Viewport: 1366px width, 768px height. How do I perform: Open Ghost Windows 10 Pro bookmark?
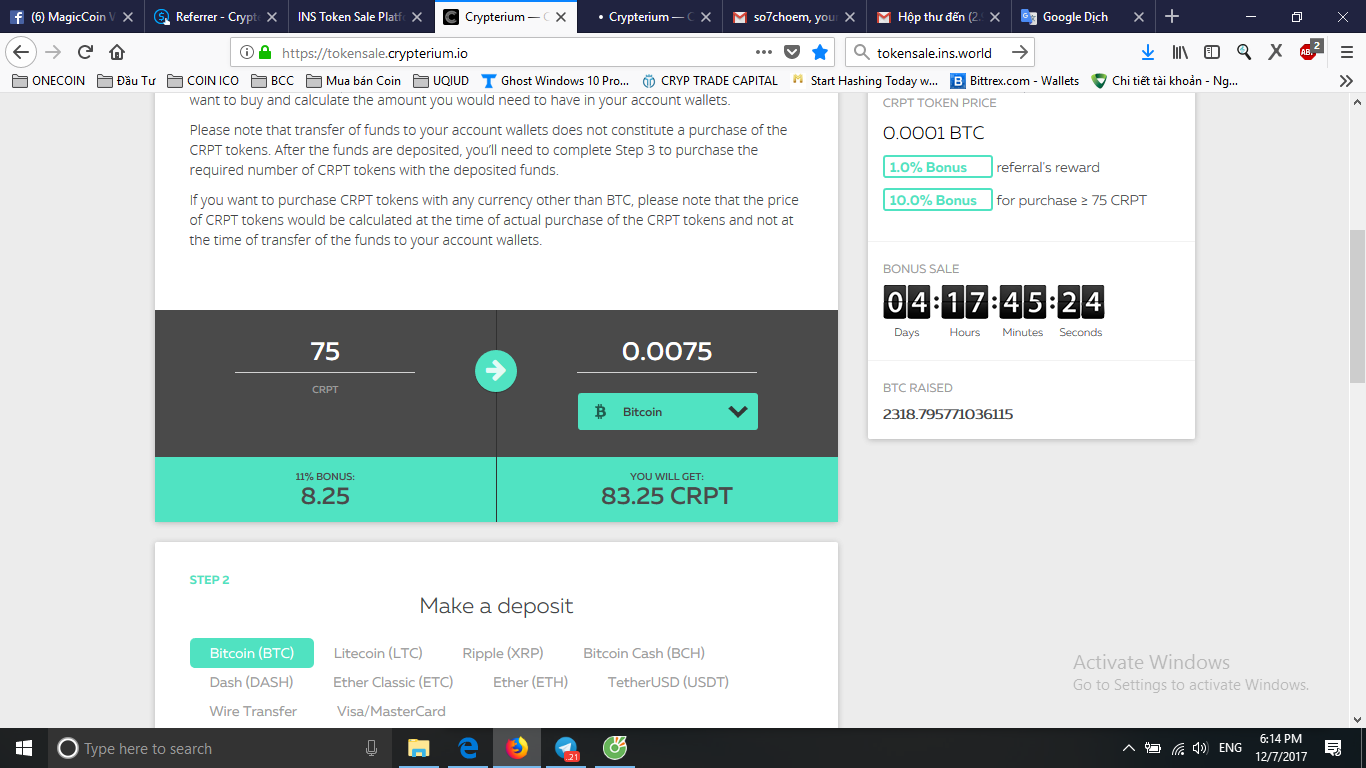pyautogui.click(x=555, y=81)
